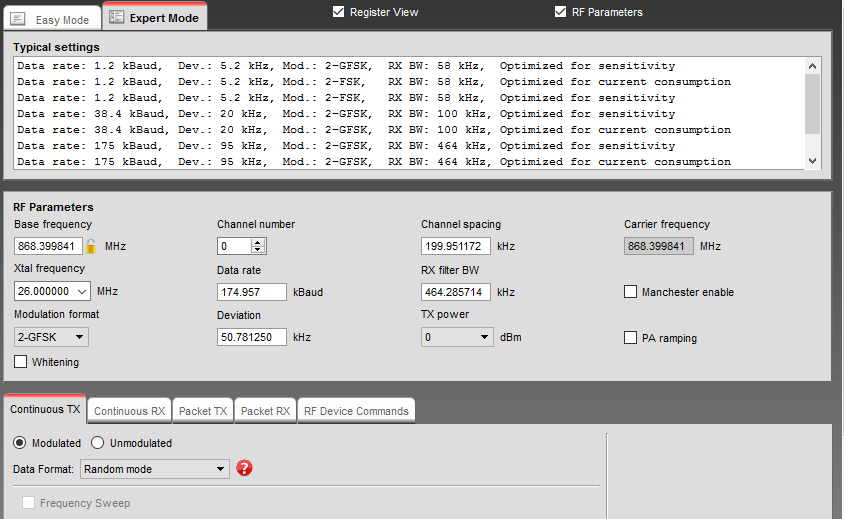This screenshot has width=844, height=519.
Task: Open the Packet RX tab
Action: click(x=265, y=411)
